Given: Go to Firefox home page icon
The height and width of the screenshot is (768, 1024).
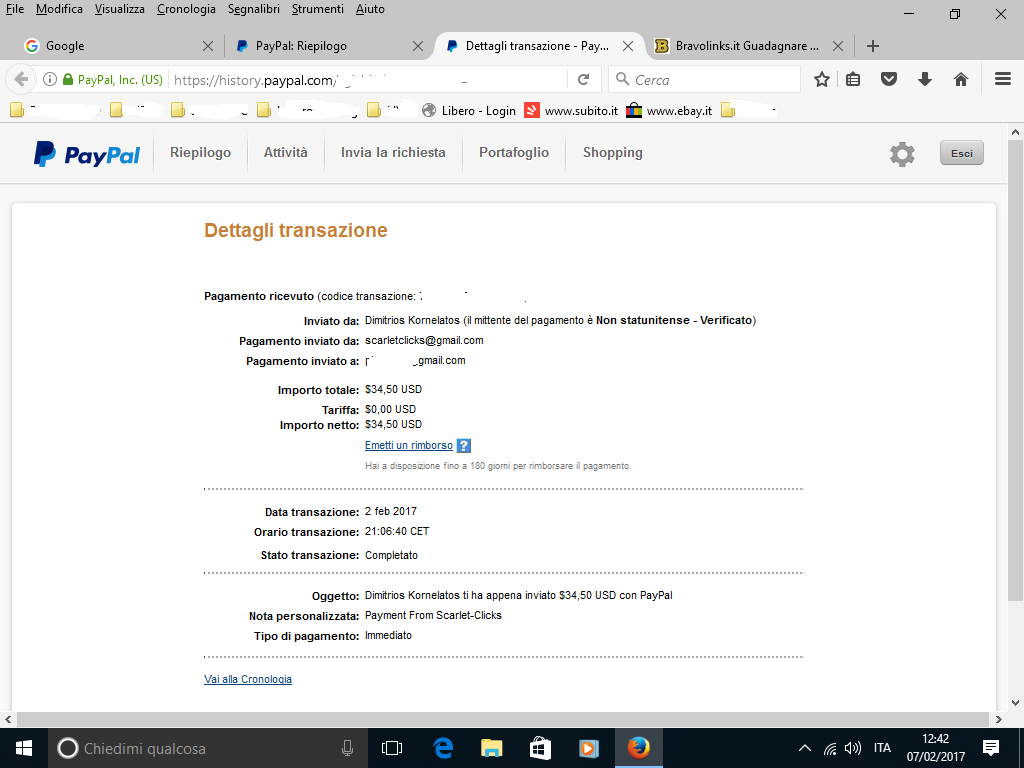Looking at the screenshot, I should [x=961, y=80].
